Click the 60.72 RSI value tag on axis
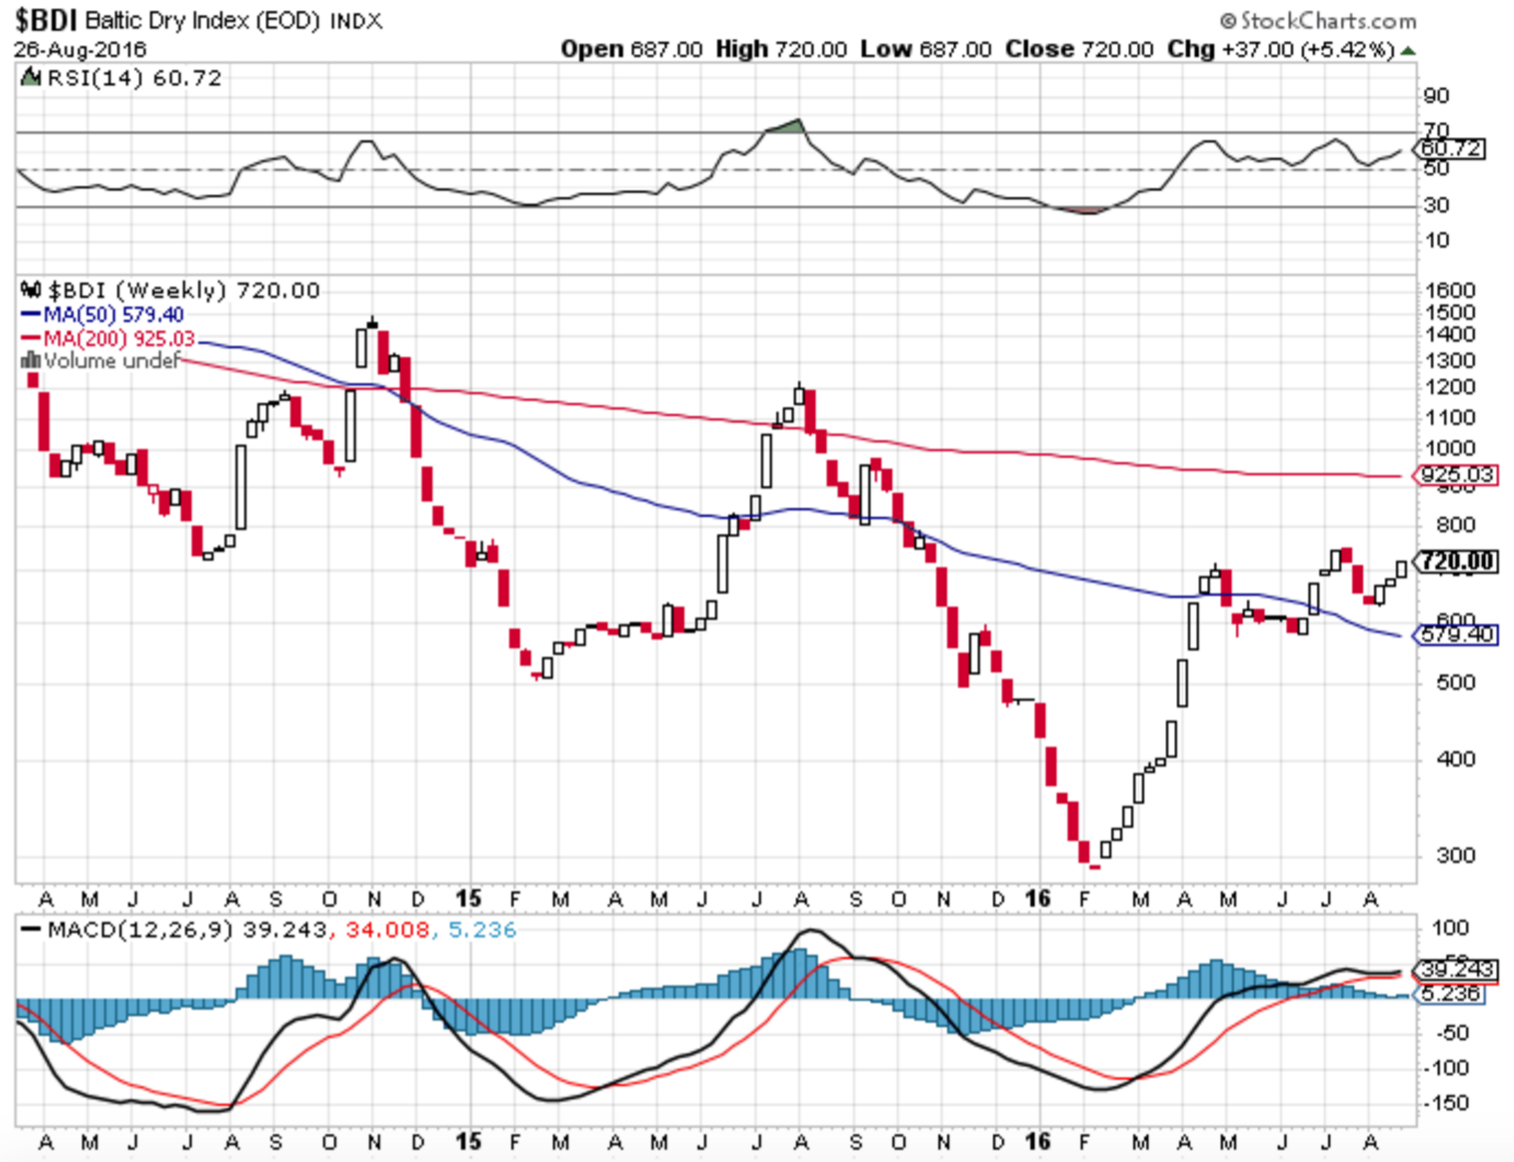Viewport: 1514px width, 1162px height. (x=1452, y=149)
